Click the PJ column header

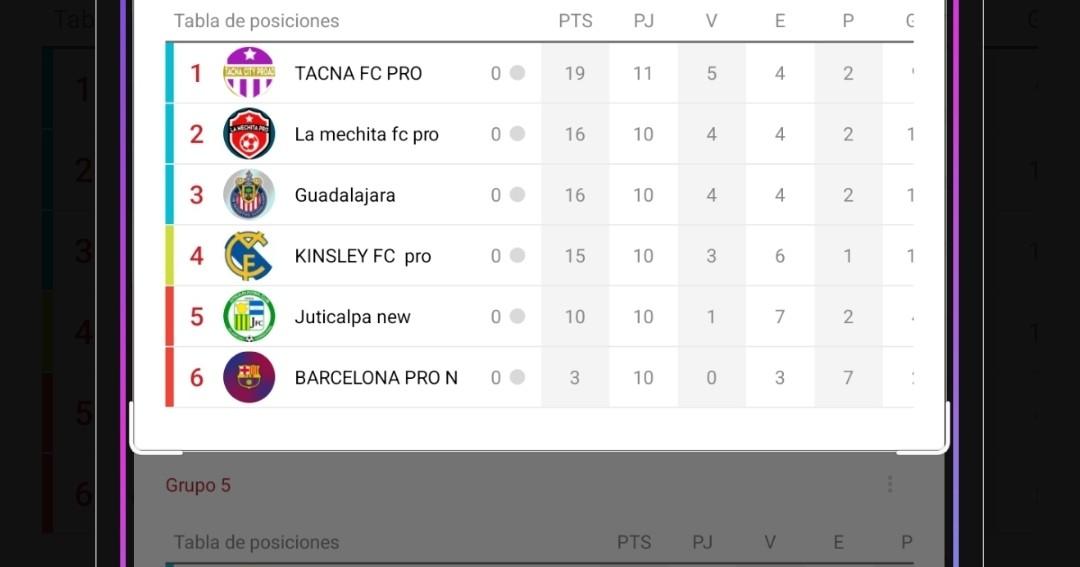pos(643,21)
